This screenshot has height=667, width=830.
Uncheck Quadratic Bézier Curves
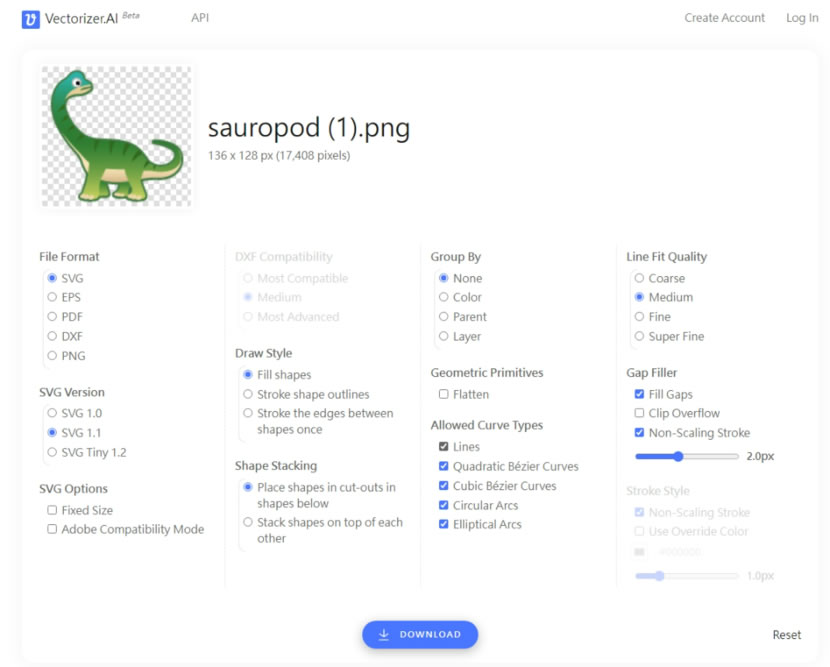pyautogui.click(x=444, y=466)
